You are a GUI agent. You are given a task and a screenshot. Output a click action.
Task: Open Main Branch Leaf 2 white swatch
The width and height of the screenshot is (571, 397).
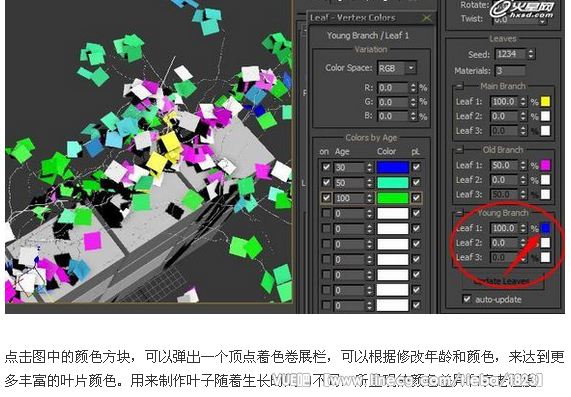pos(545,116)
